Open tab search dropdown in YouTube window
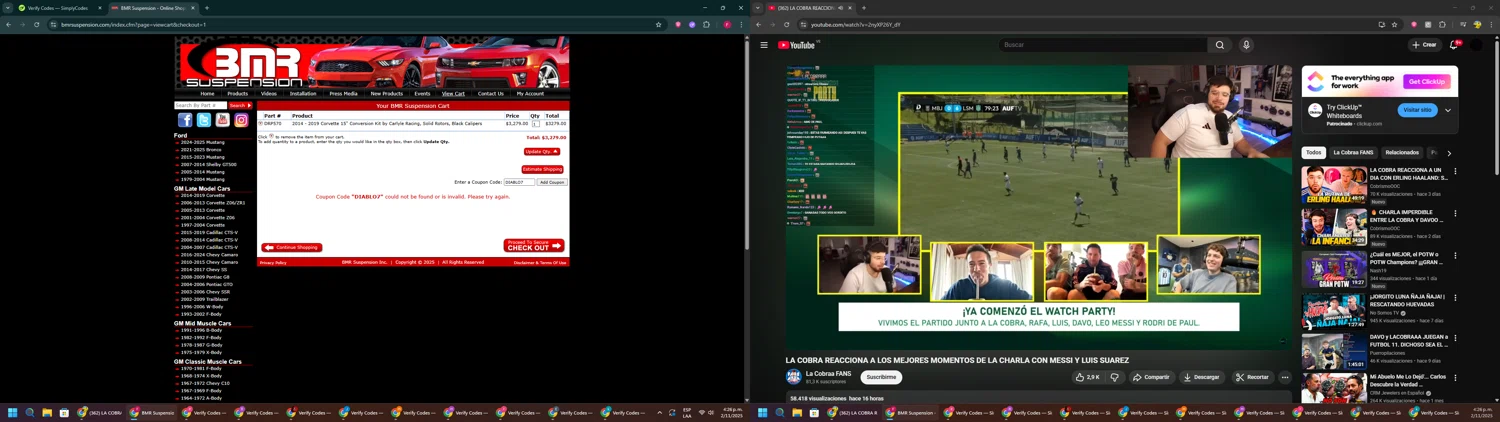 click(x=758, y=8)
